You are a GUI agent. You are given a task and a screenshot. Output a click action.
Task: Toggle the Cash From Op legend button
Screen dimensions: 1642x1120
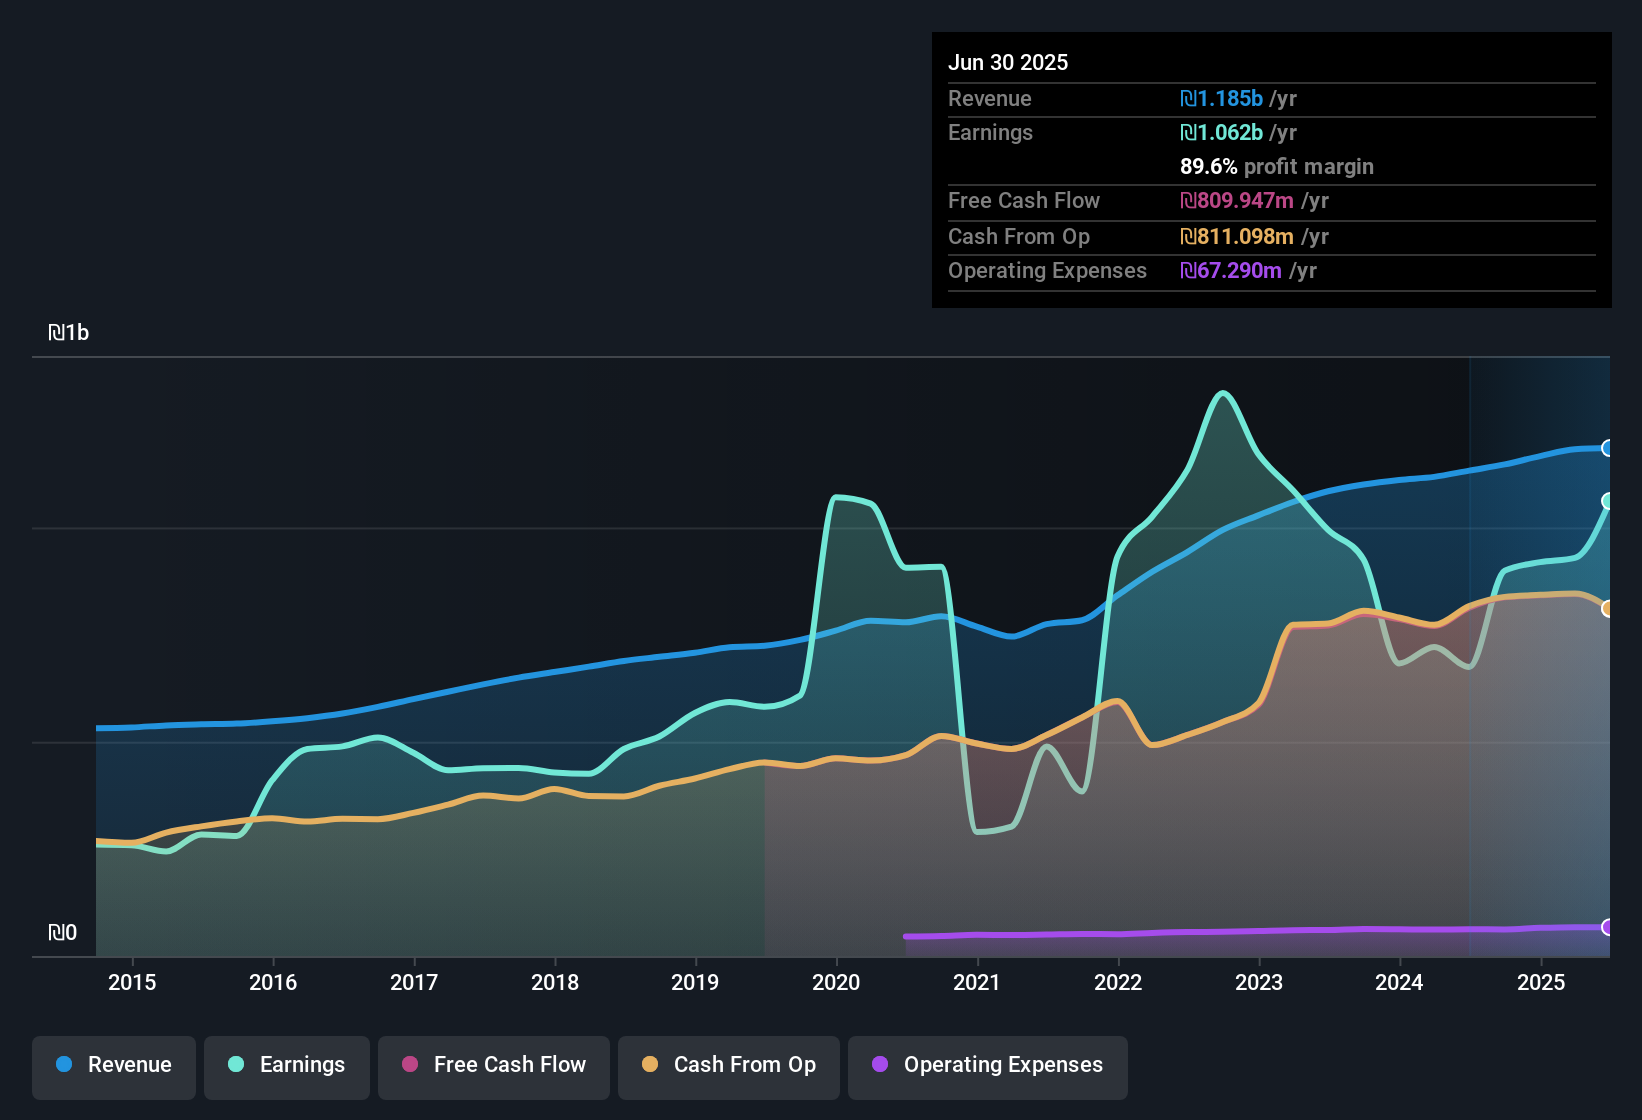[729, 1066]
